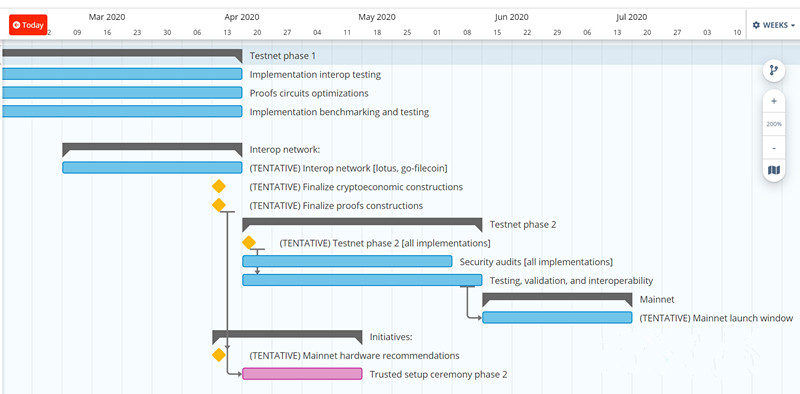Click the Jun 2020 month header

[511, 17]
